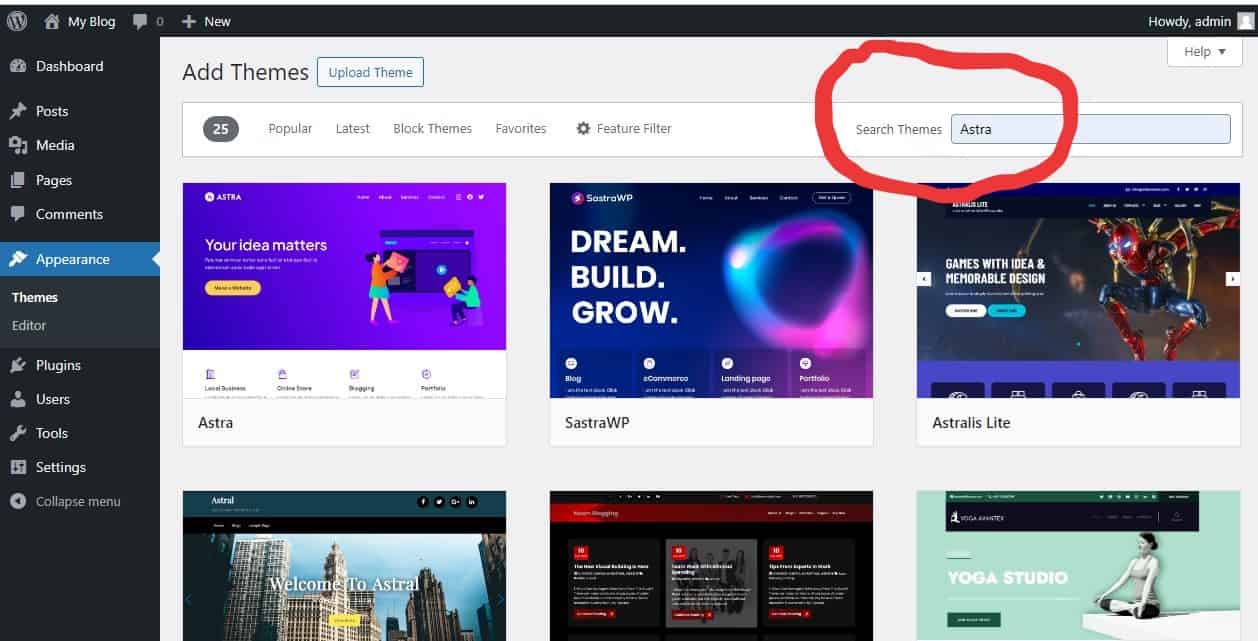Viewport: 1258px width, 641px height.
Task: Select the Appearance menu item
Action: (80, 259)
